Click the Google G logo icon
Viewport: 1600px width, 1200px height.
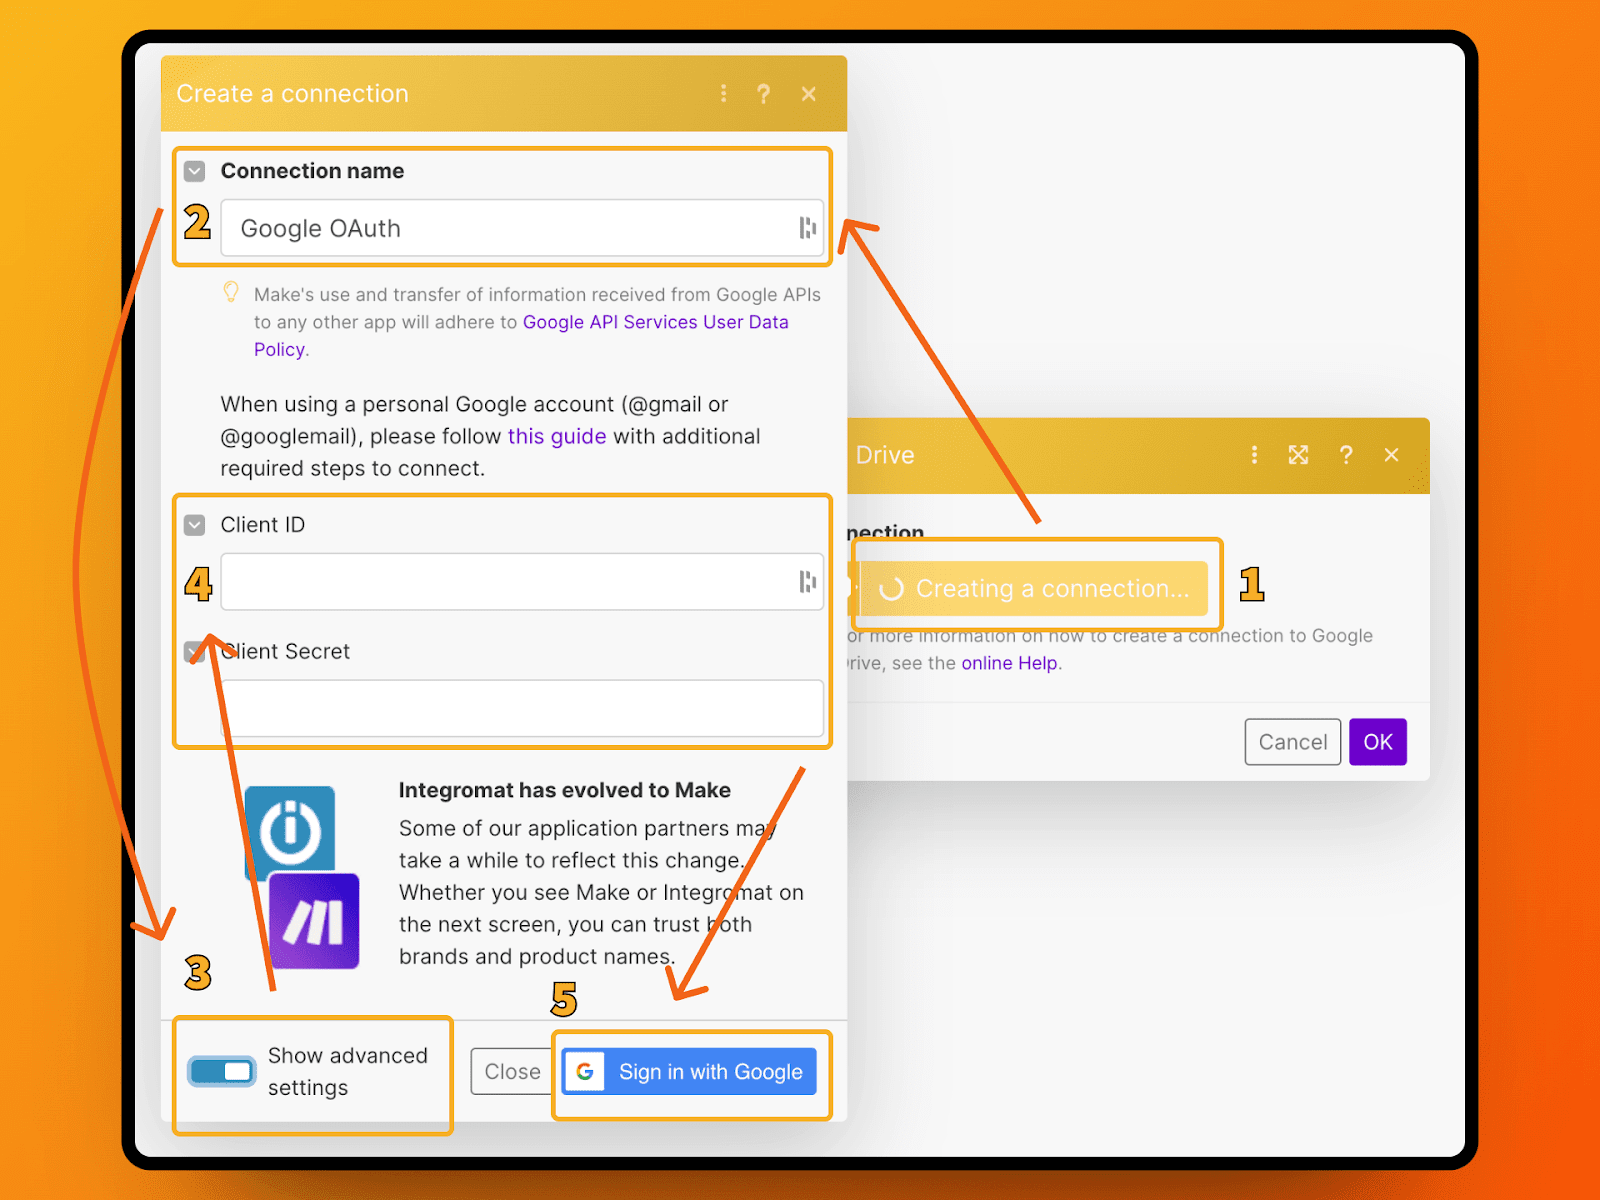[585, 1072]
